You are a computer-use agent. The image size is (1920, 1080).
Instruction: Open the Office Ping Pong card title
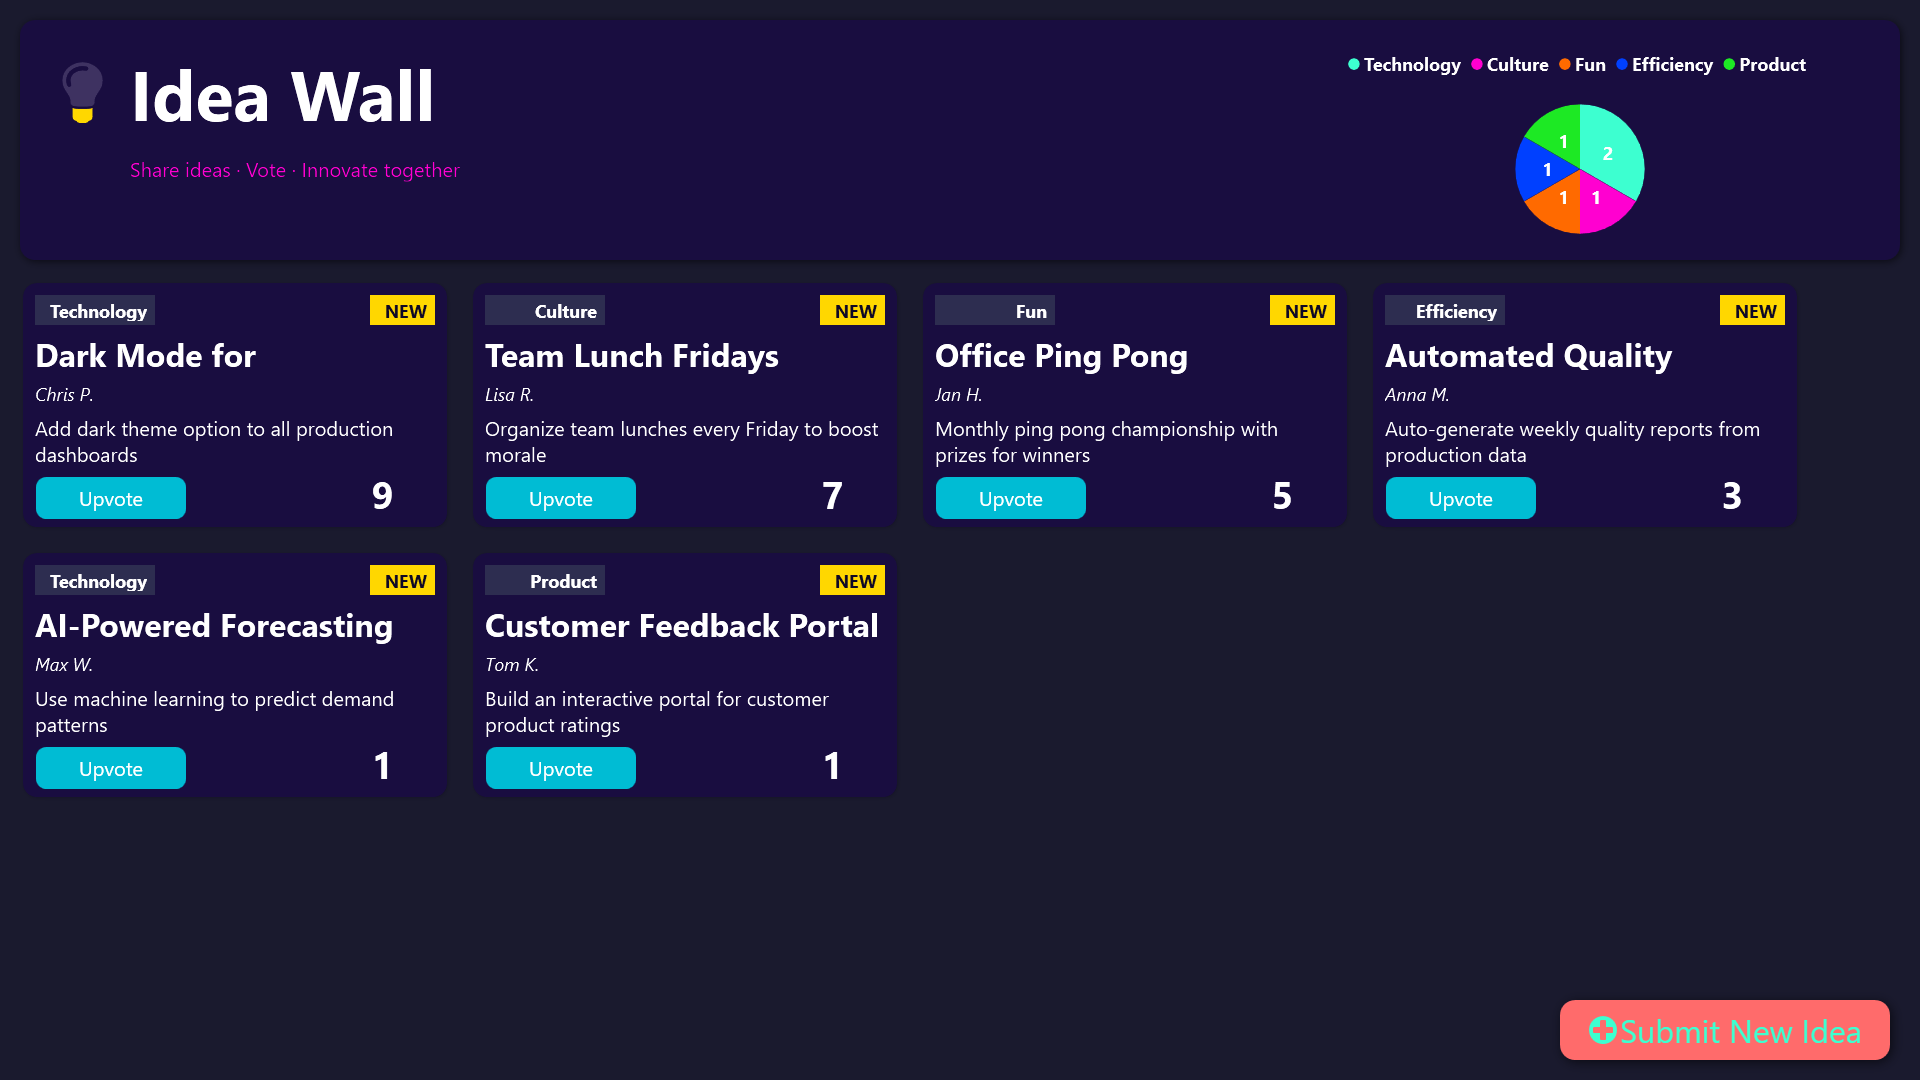point(1061,356)
